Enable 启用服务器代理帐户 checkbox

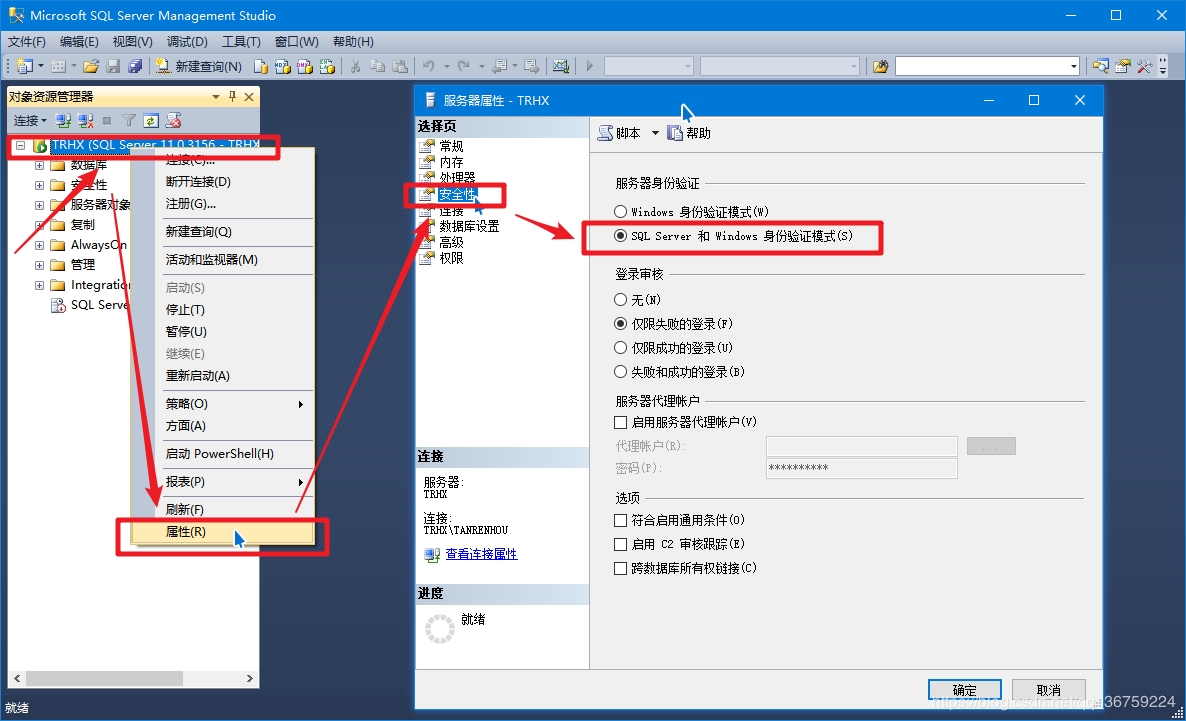(x=621, y=423)
